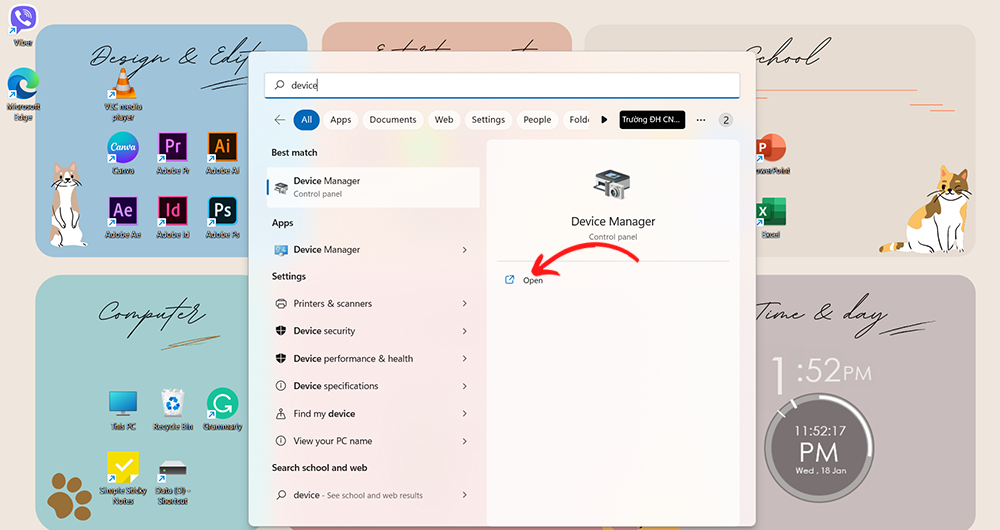Select the Apps filter tab

coord(341,120)
